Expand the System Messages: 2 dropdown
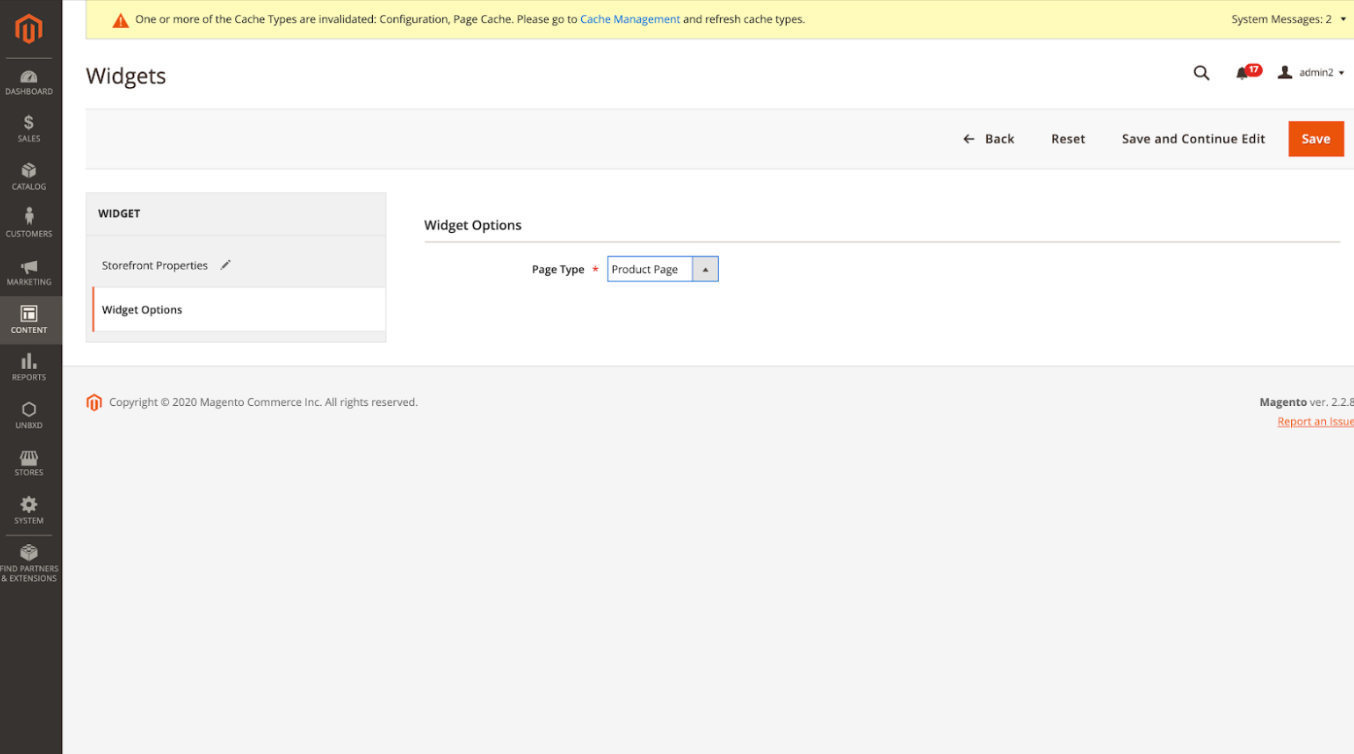 pos(1288,19)
